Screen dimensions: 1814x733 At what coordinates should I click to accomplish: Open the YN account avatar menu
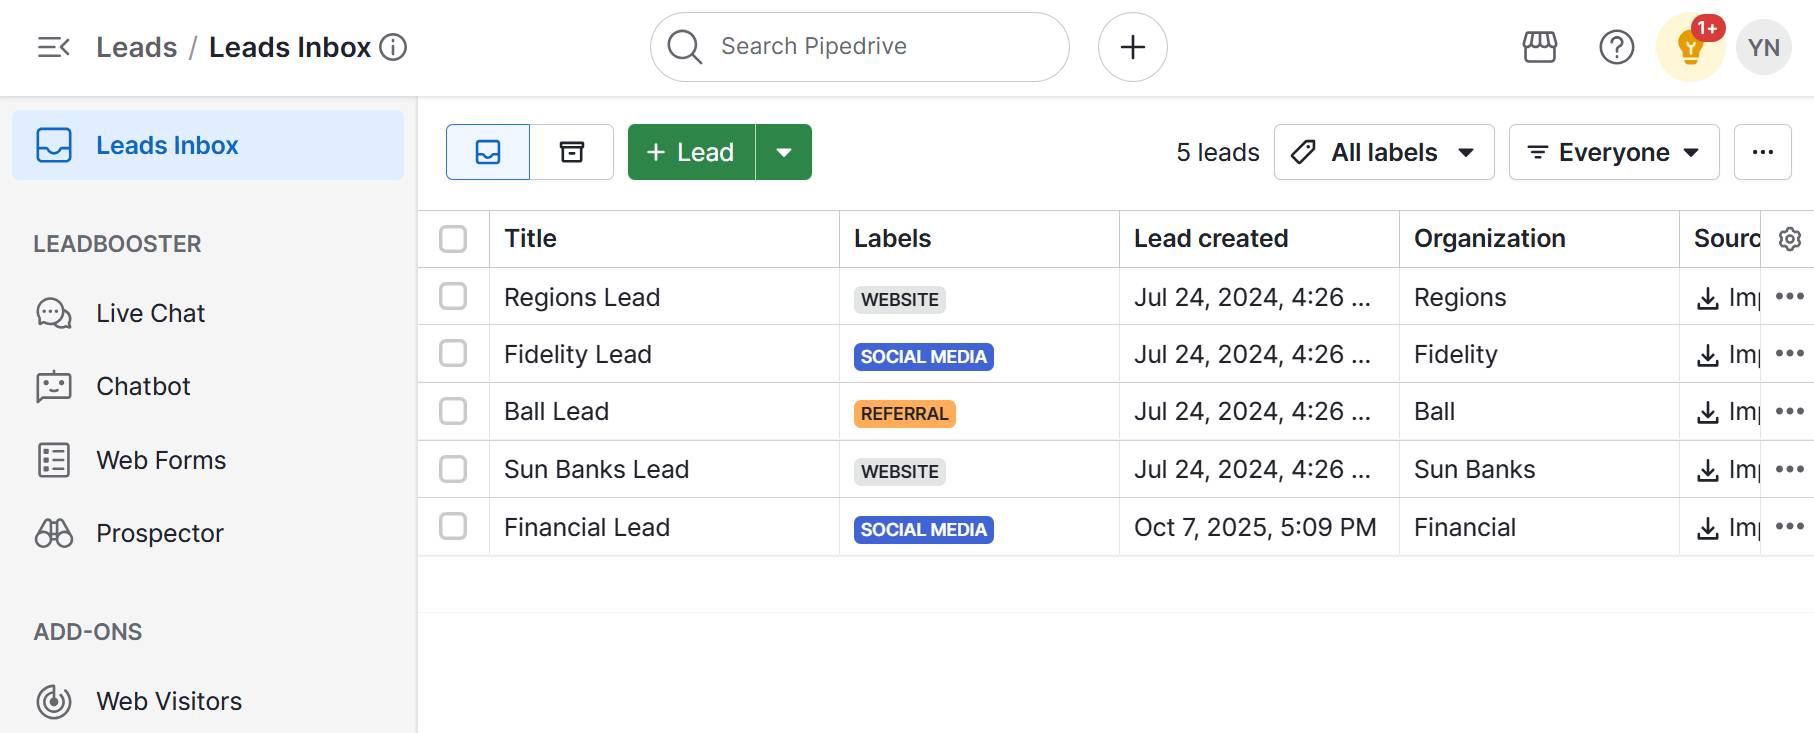click(1764, 47)
